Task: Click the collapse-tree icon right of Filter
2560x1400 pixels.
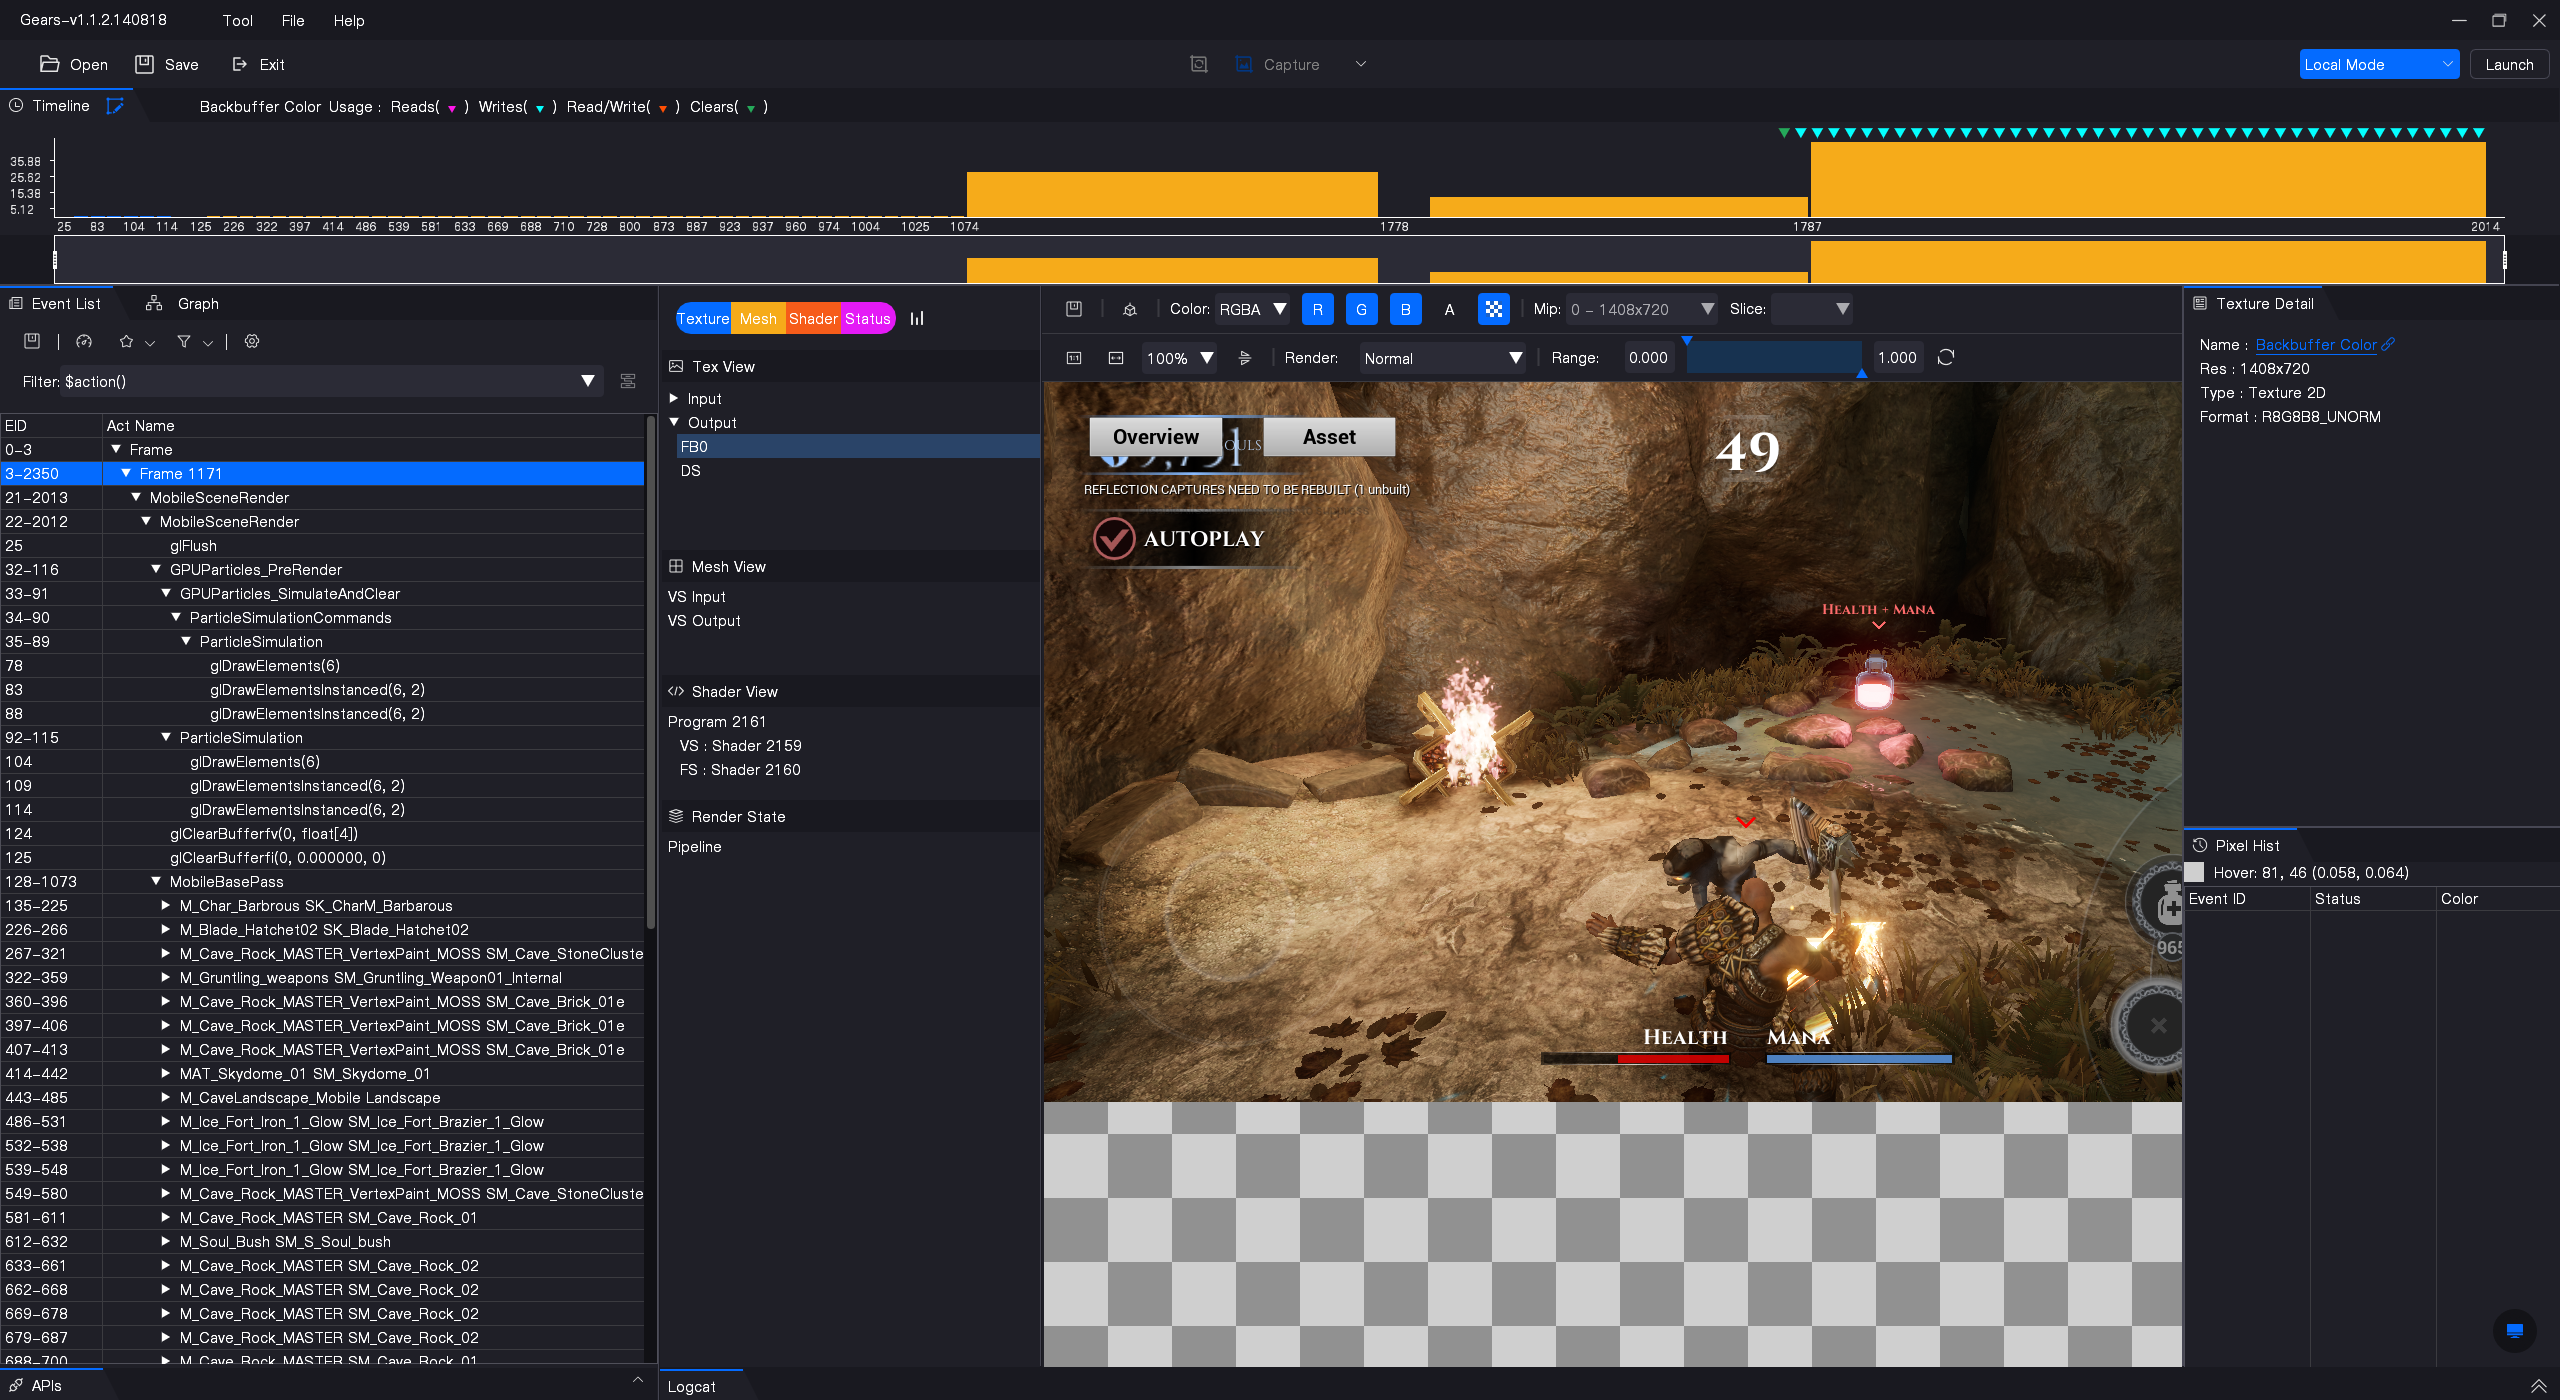Action: point(628,381)
